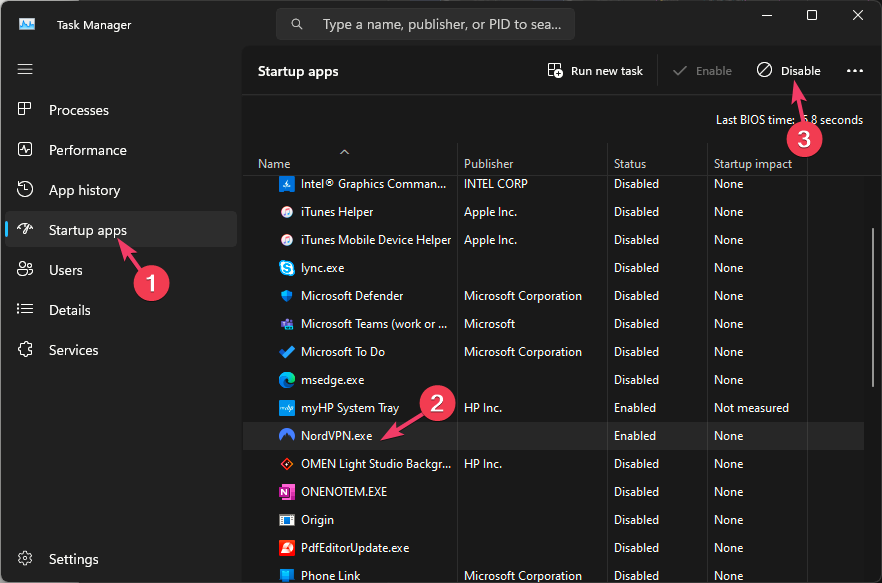882x583 pixels.
Task: Click the INTEL CORP publisher cell
Action: 496,184
